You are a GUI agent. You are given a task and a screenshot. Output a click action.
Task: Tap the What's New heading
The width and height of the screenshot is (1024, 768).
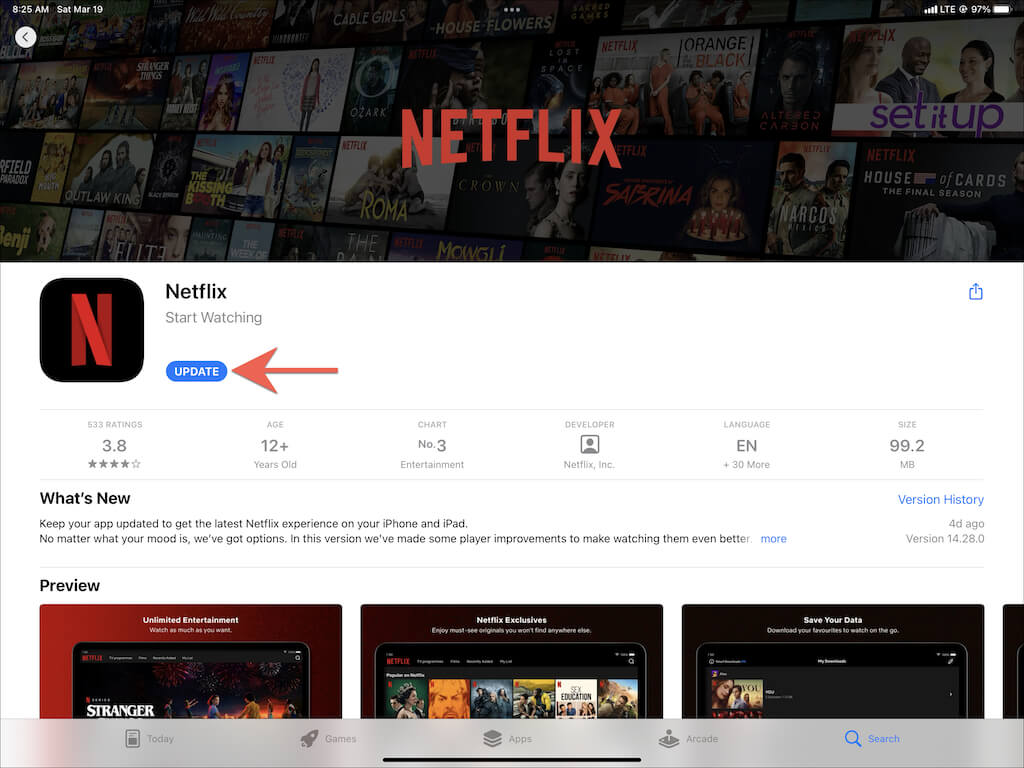pyautogui.click(x=85, y=498)
